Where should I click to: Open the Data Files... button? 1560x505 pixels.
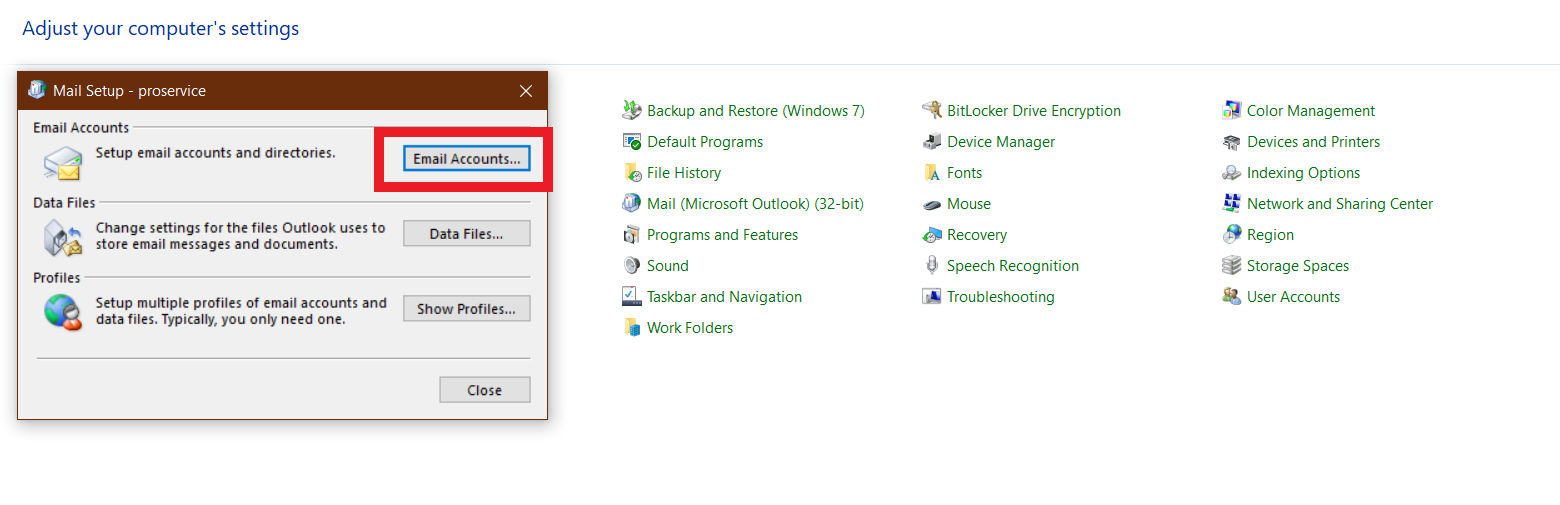coord(466,233)
